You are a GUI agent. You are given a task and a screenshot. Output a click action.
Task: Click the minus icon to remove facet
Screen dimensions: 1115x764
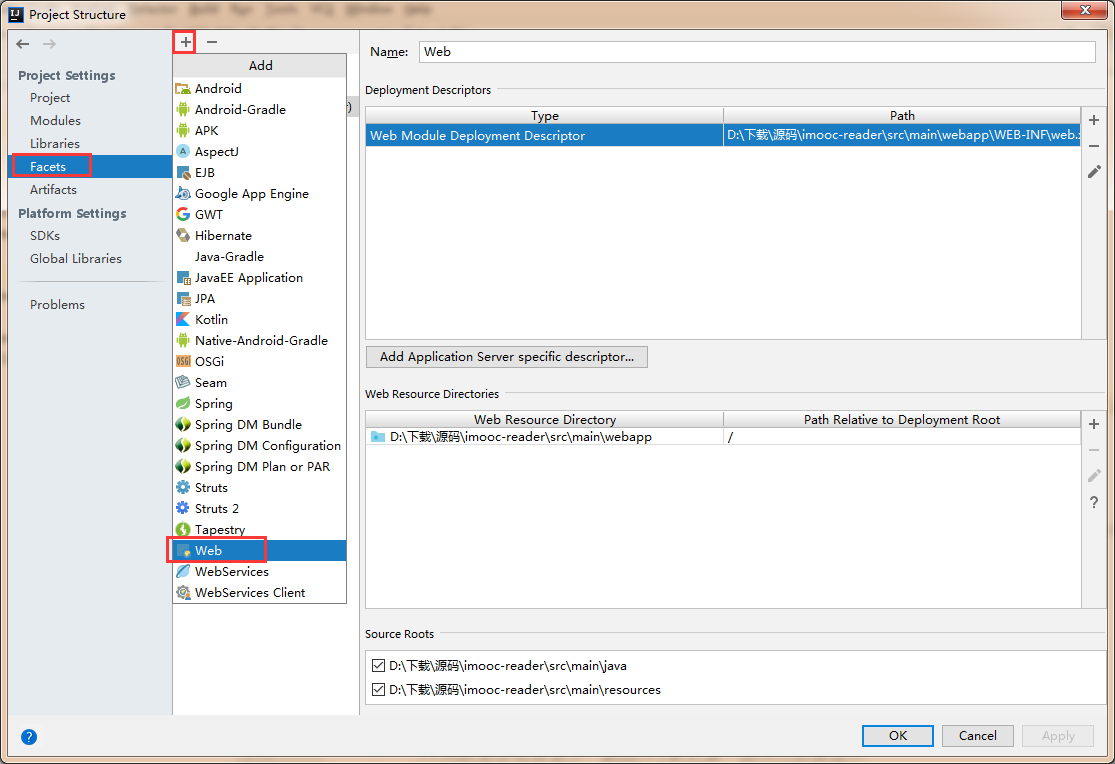click(x=212, y=42)
